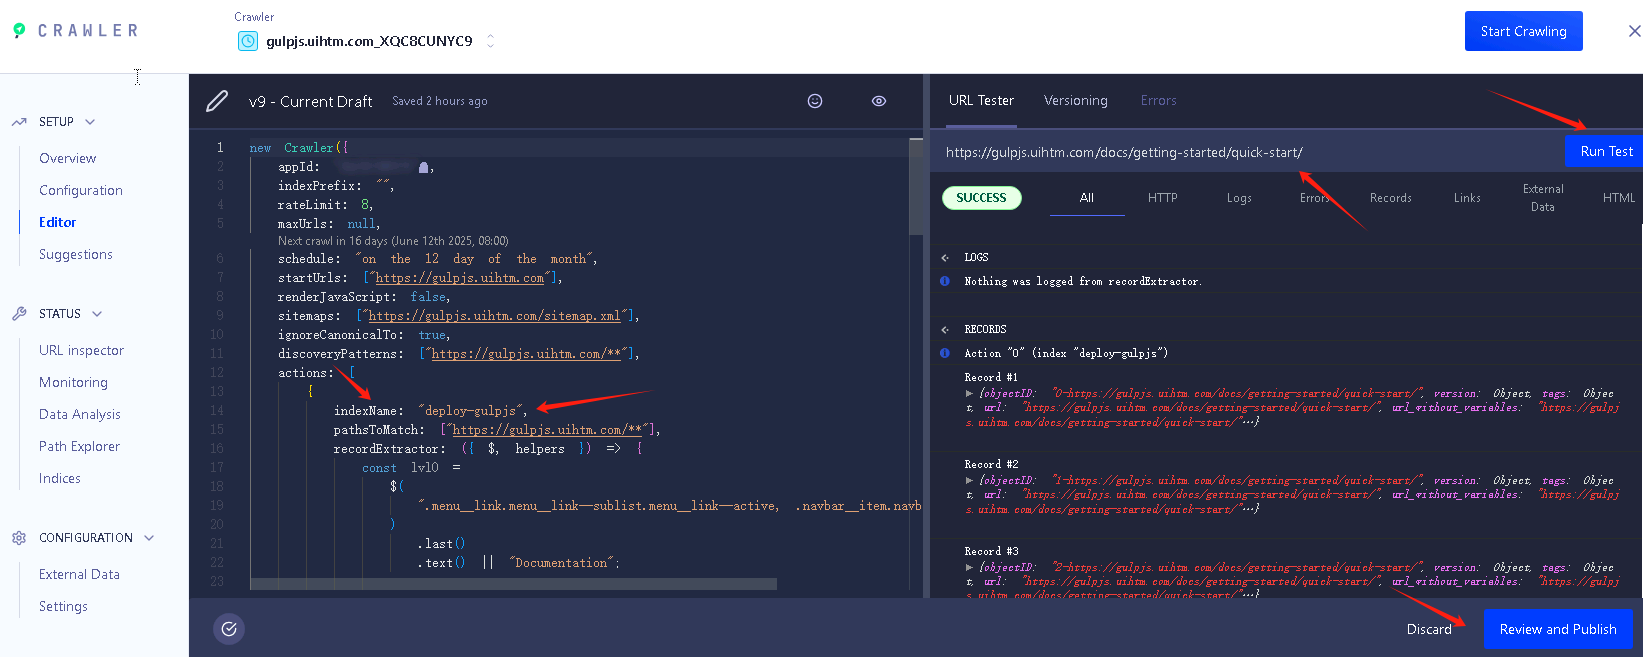Open the sitemap.xml link in code
The image size is (1643, 657).
[x=495, y=316]
